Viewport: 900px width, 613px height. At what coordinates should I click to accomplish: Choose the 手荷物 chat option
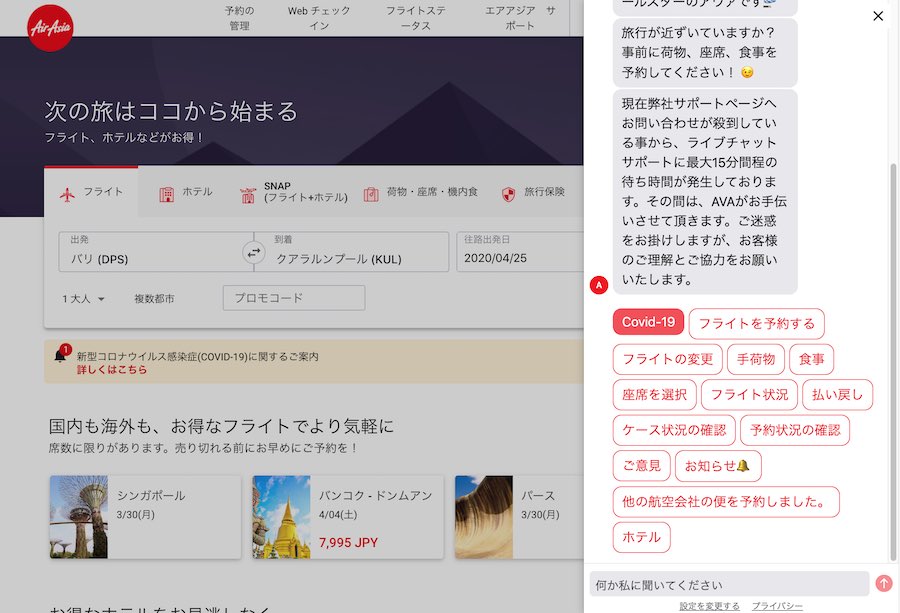pos(756,359)
